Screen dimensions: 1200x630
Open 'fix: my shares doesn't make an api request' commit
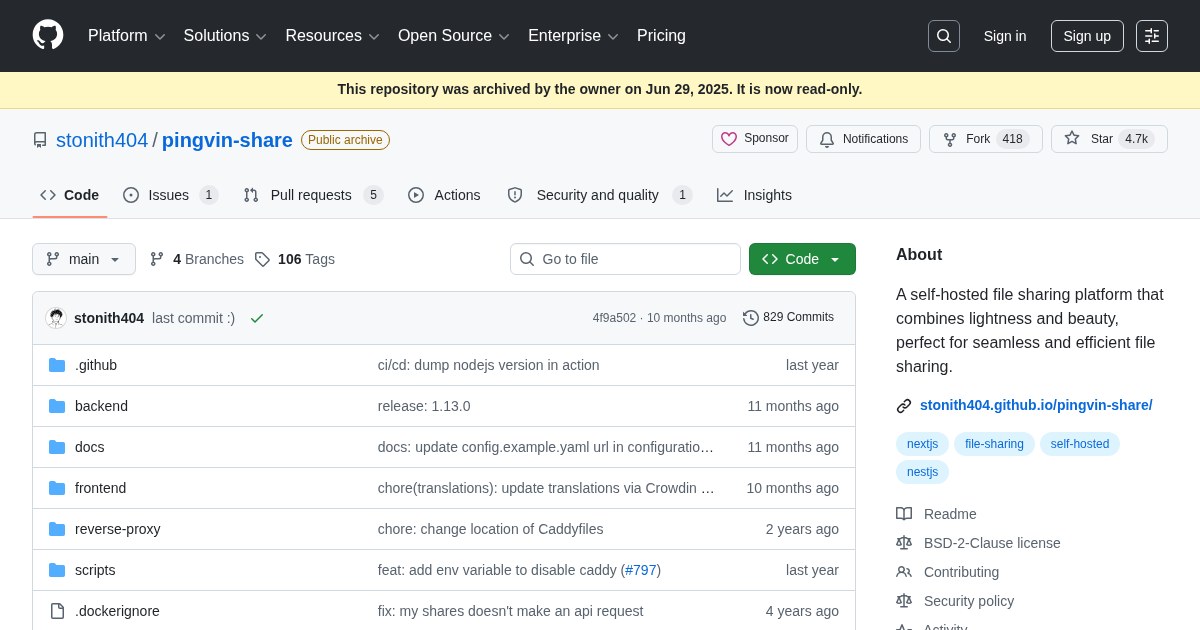tap(511, 611)
